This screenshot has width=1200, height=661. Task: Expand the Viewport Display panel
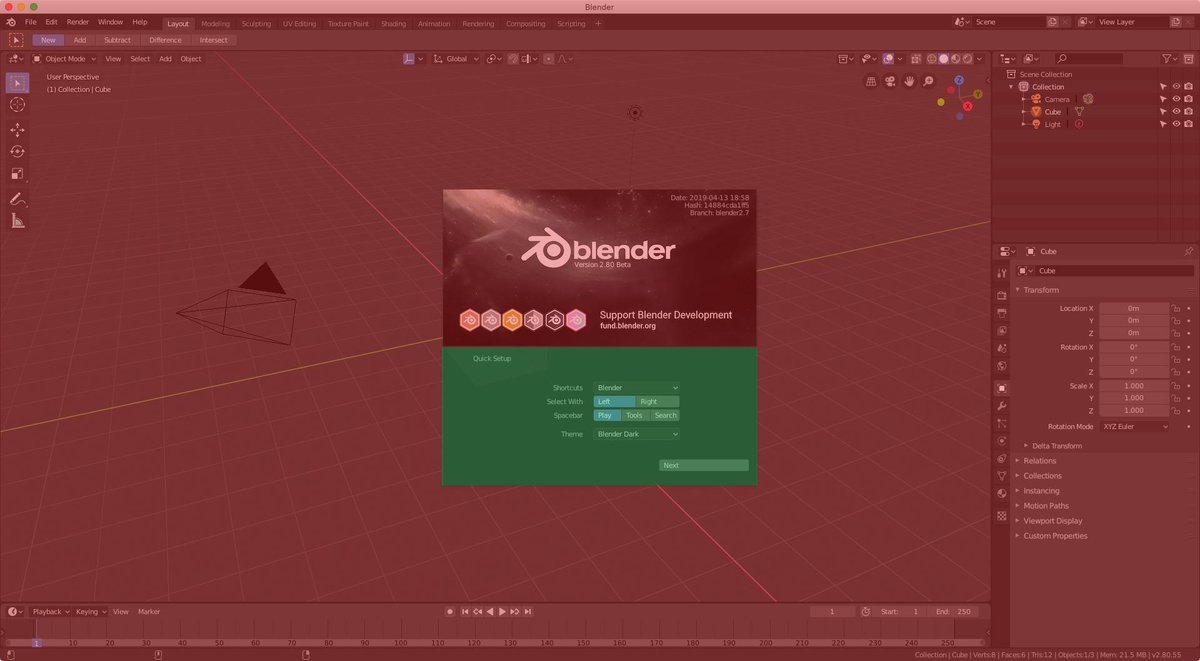coord(1052,521)
